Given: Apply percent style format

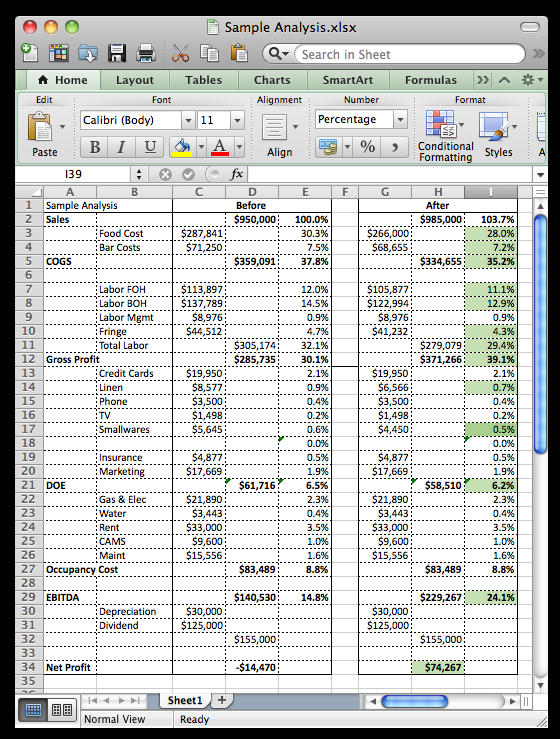Looking at the screenshot, I should (x=368, y=147).
